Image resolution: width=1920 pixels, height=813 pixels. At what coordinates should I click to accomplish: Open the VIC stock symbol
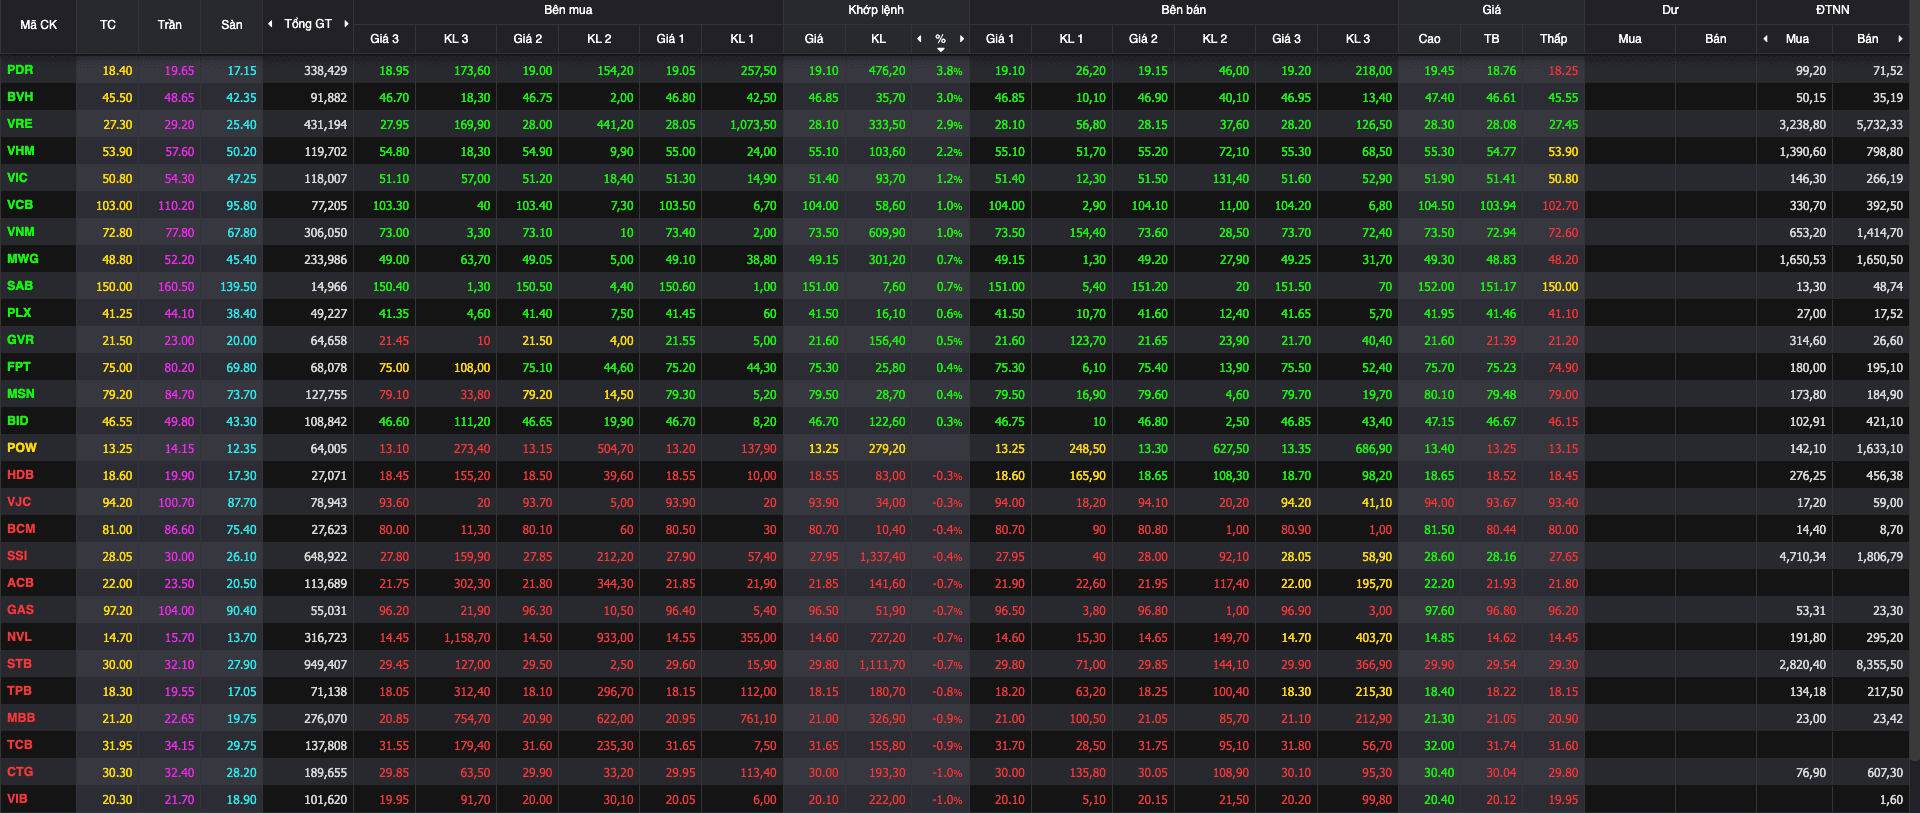coord(17,178)
